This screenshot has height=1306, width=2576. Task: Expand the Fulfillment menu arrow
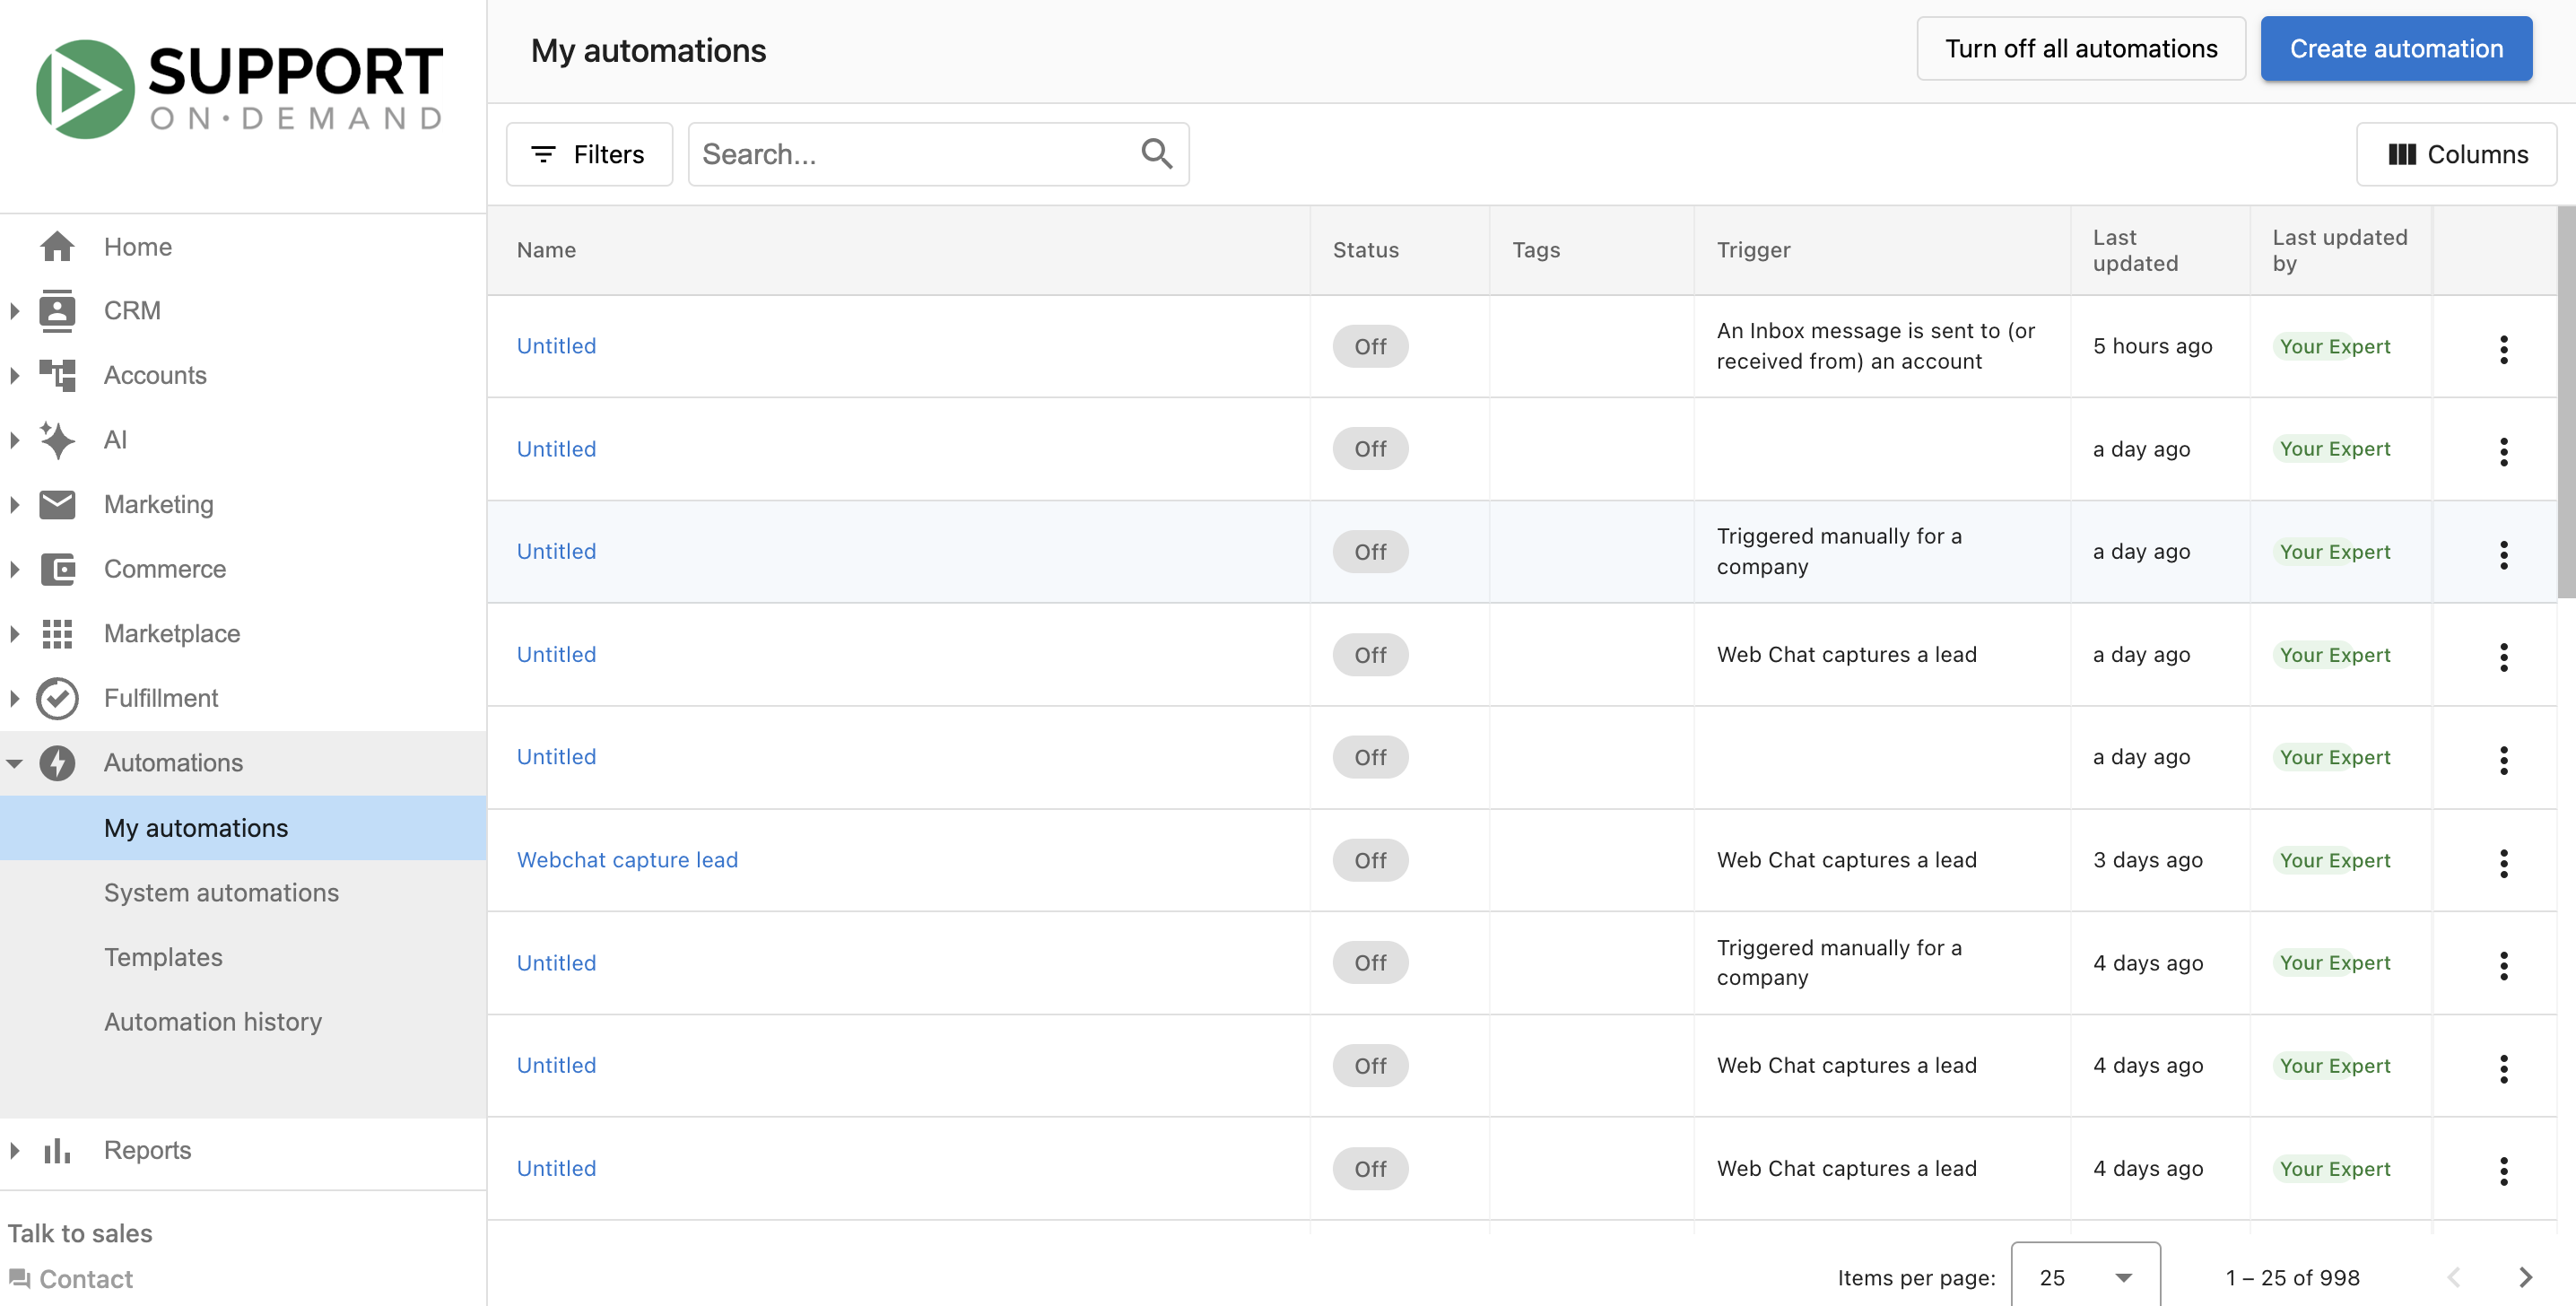[14, 698]
